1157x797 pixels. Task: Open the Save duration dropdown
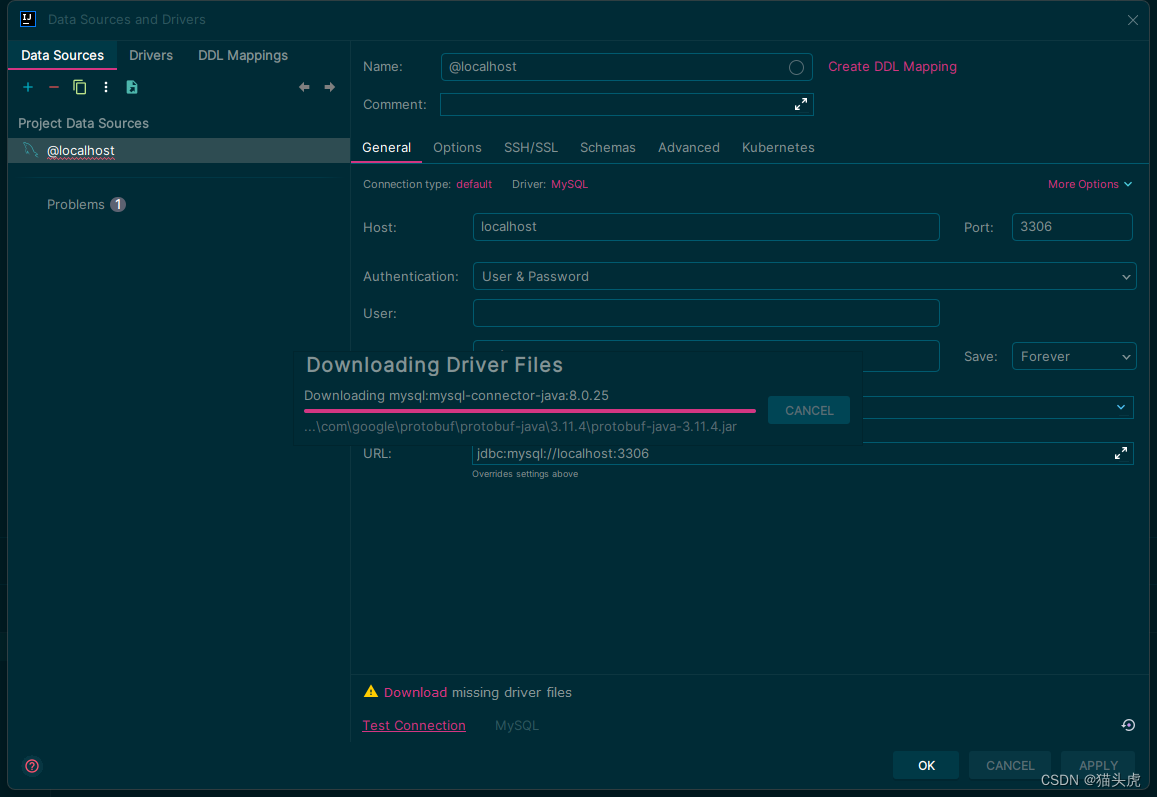(x=1074, y=356)
